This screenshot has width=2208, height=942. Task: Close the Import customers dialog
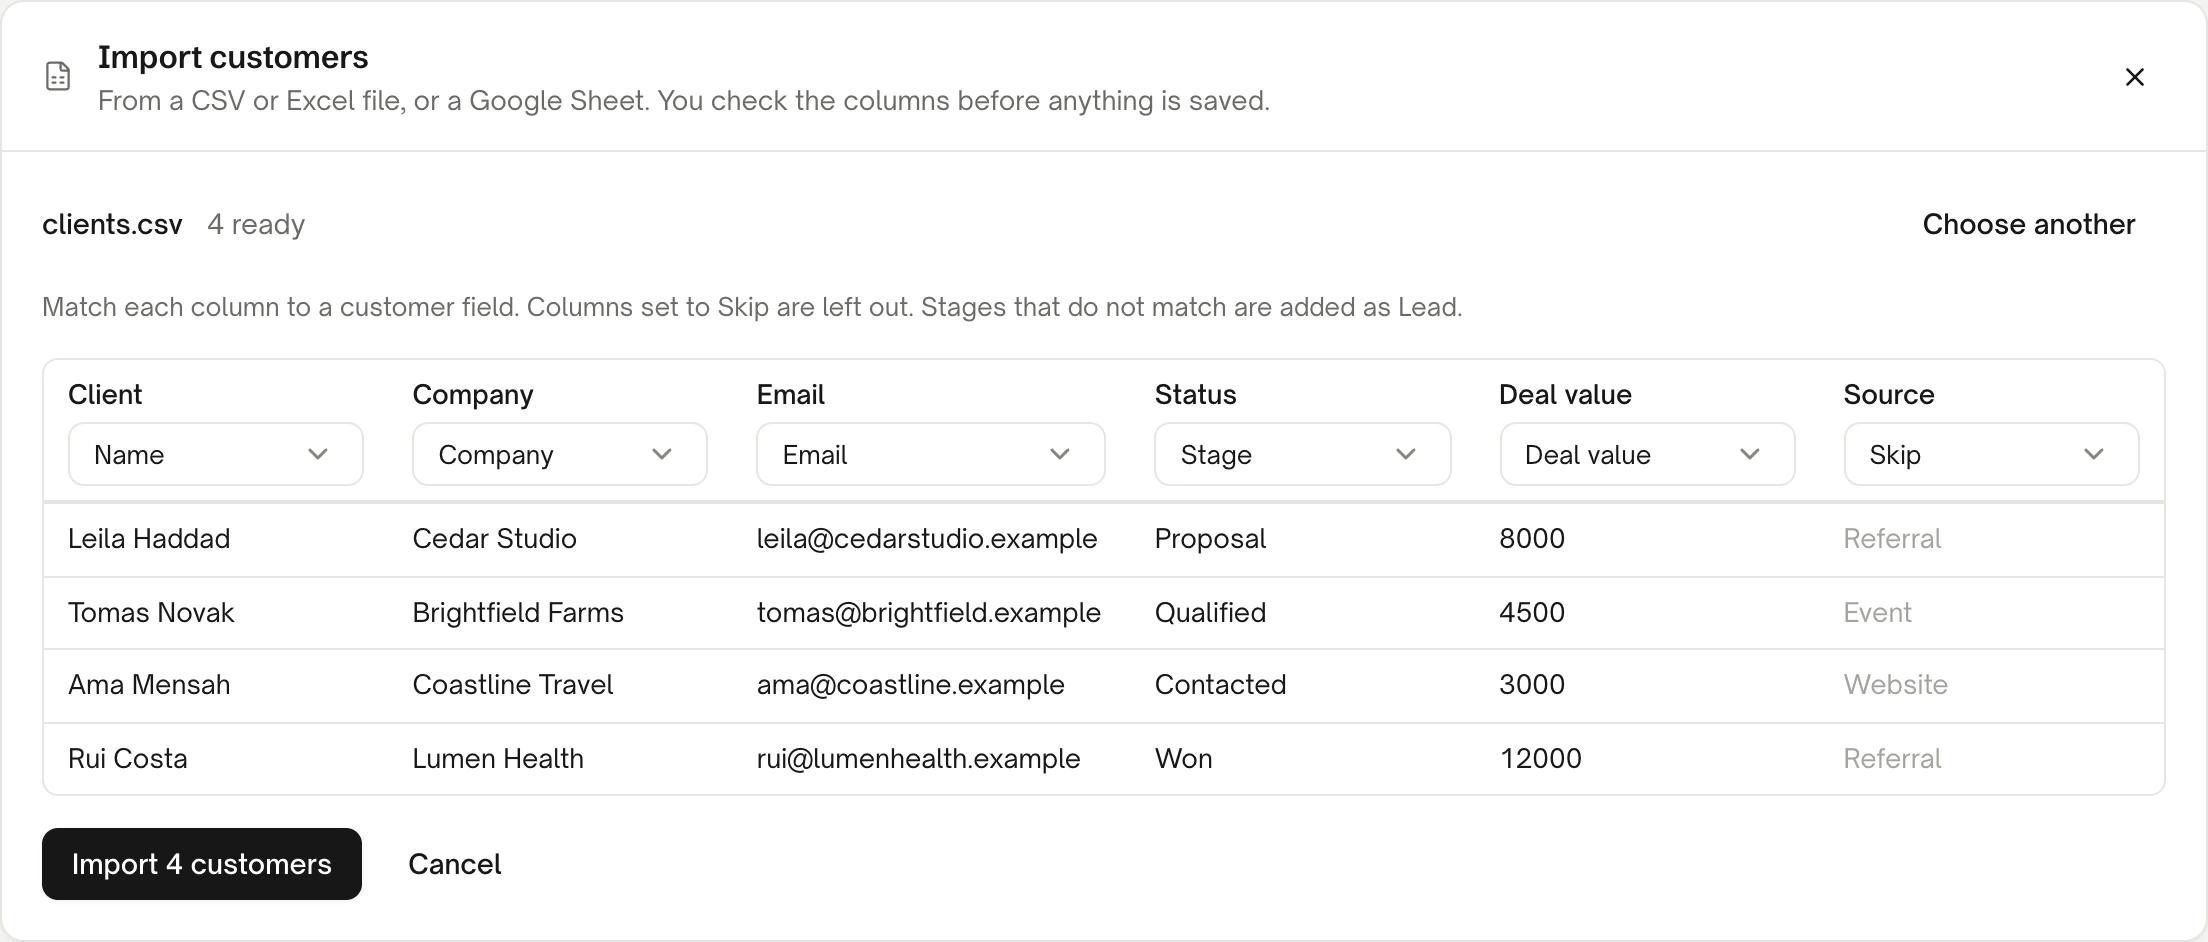[x=2134, y=77]
